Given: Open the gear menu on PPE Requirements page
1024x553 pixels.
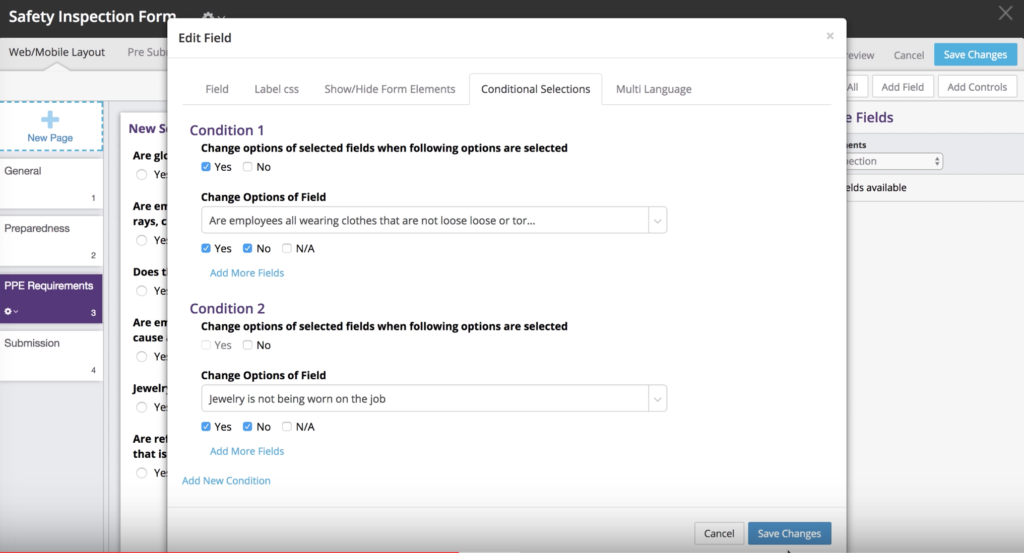Looking at the screenshot, I should [x=11, y=311].
